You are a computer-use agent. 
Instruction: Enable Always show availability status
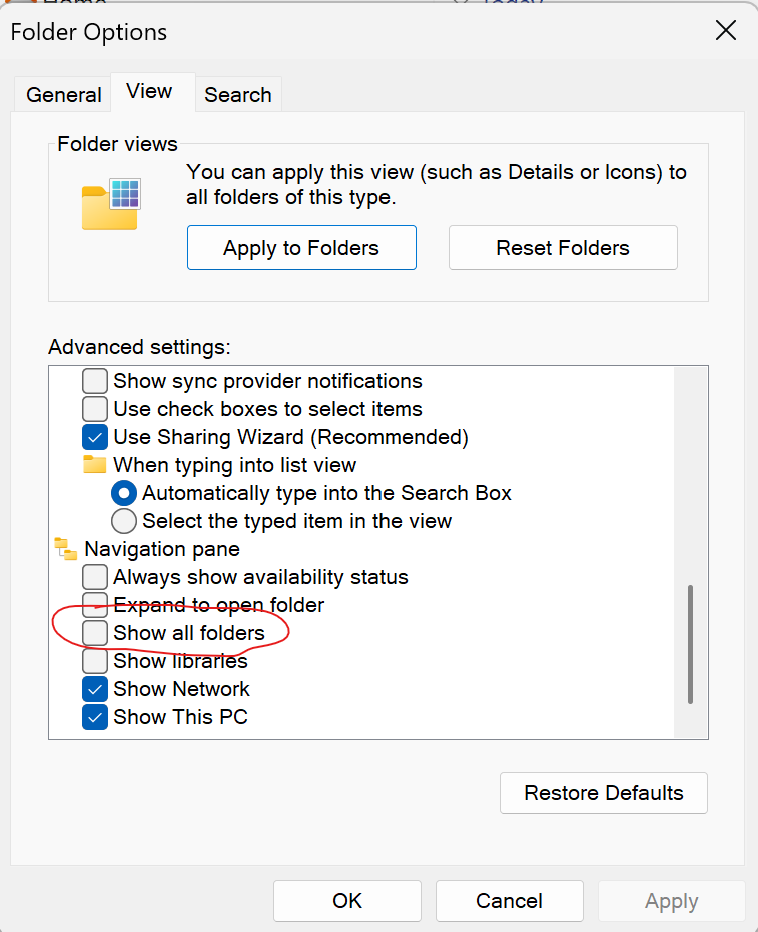coord(95,577)
